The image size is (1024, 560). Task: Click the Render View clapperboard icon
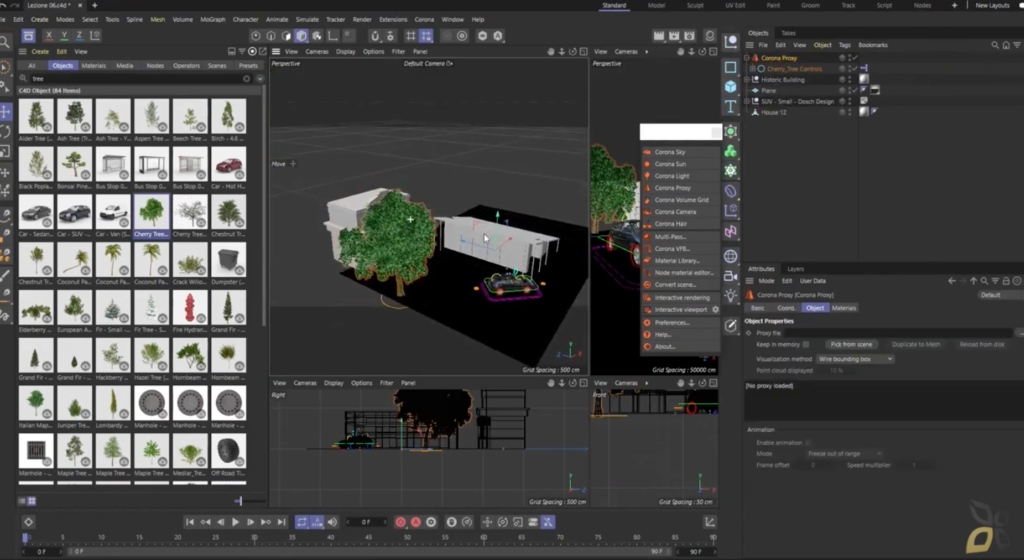click(x=659, y=36)
